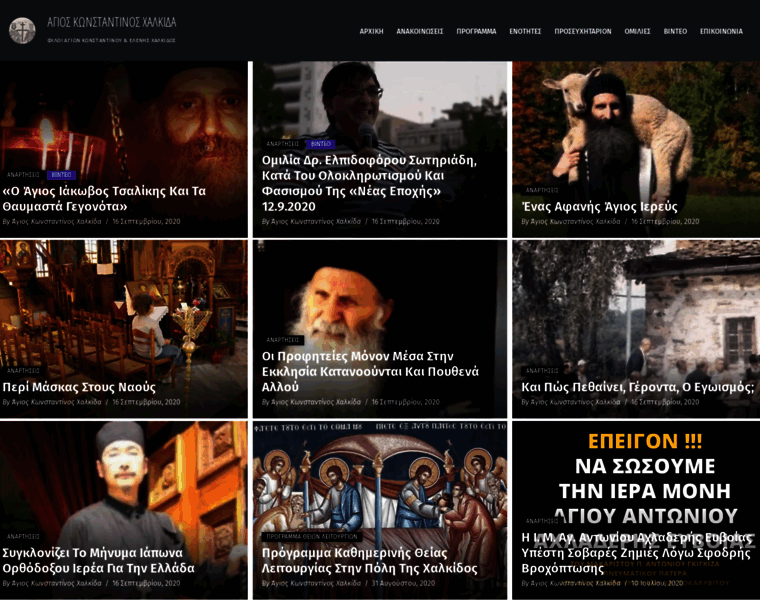Image resolution: width=760 pixels, height=600 pixels.
Task: Open article Περί Μάσκας Στους Ναούς
Action: coord(79,387)
